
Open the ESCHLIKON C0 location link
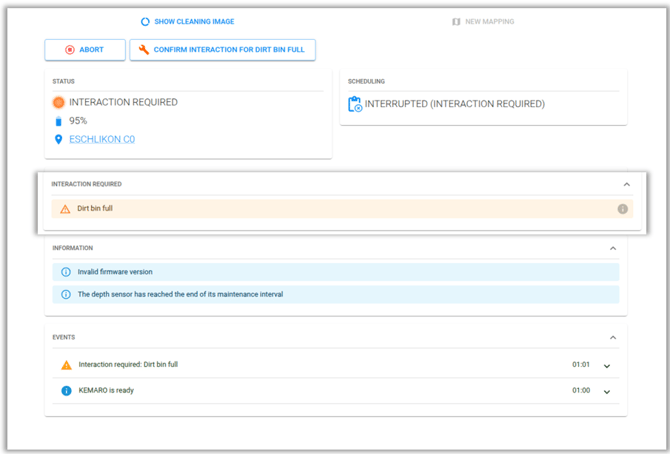click(102, 139)
